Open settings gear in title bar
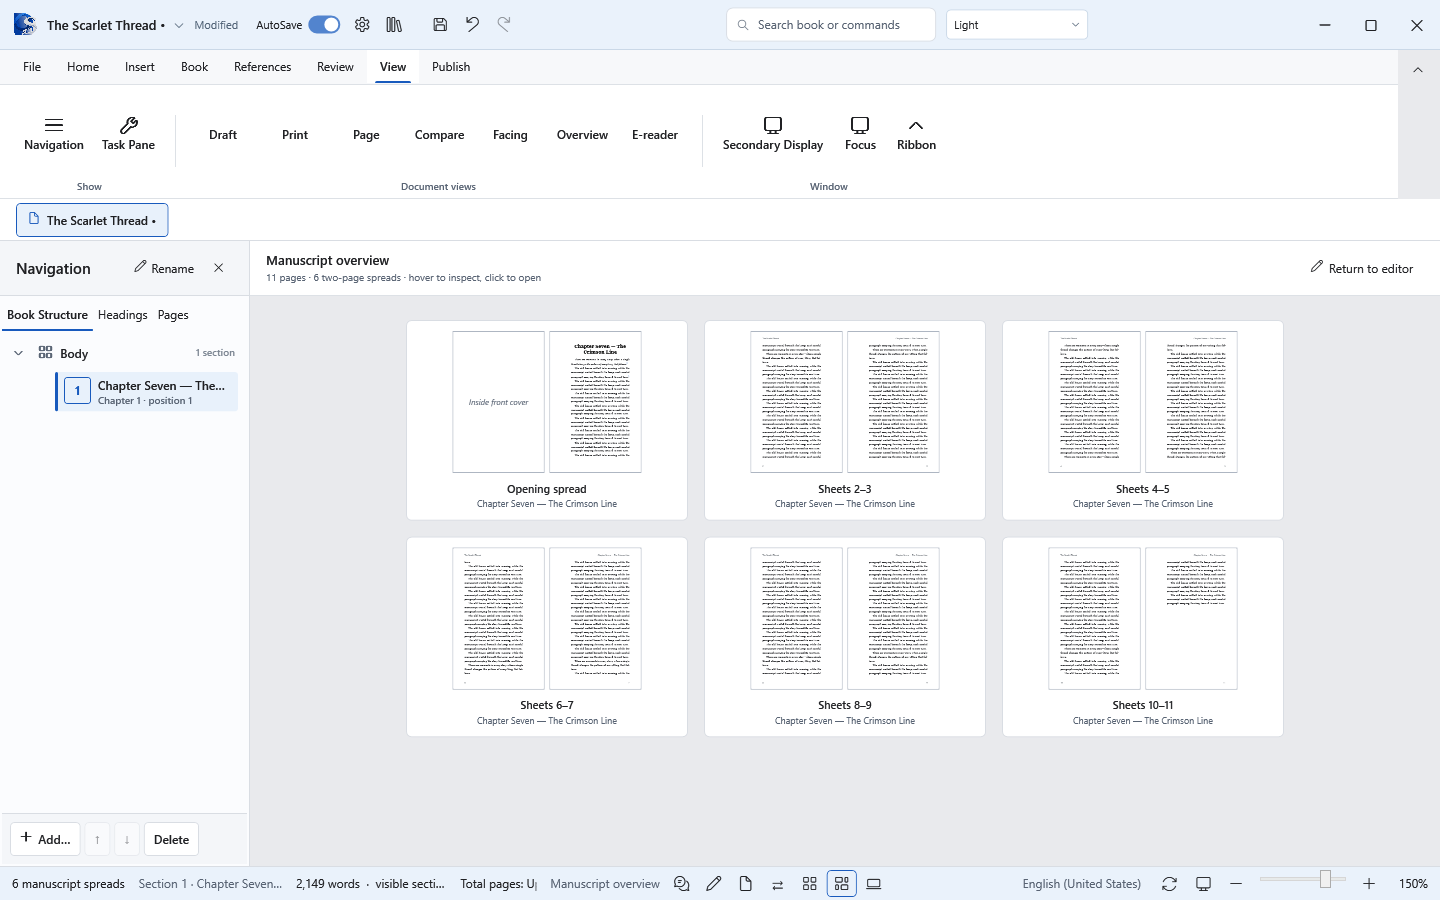Viewport: 1440px width, 900px height. coord(362,25)
